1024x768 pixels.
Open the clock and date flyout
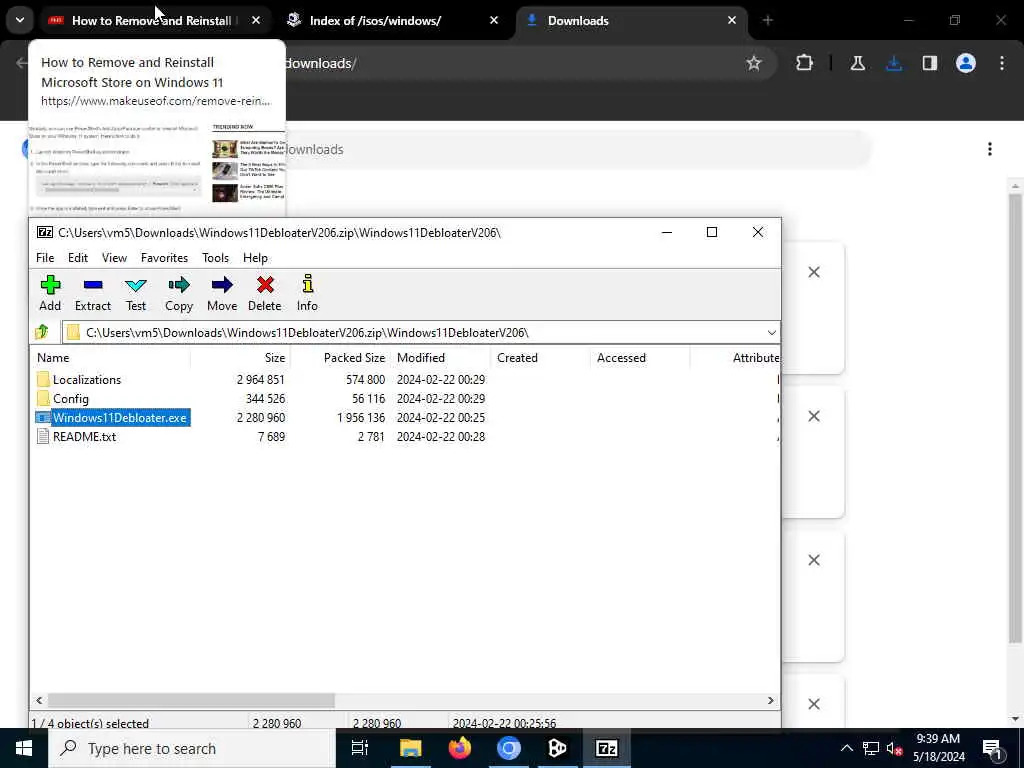pyautogui.click(x=938, y=748)
